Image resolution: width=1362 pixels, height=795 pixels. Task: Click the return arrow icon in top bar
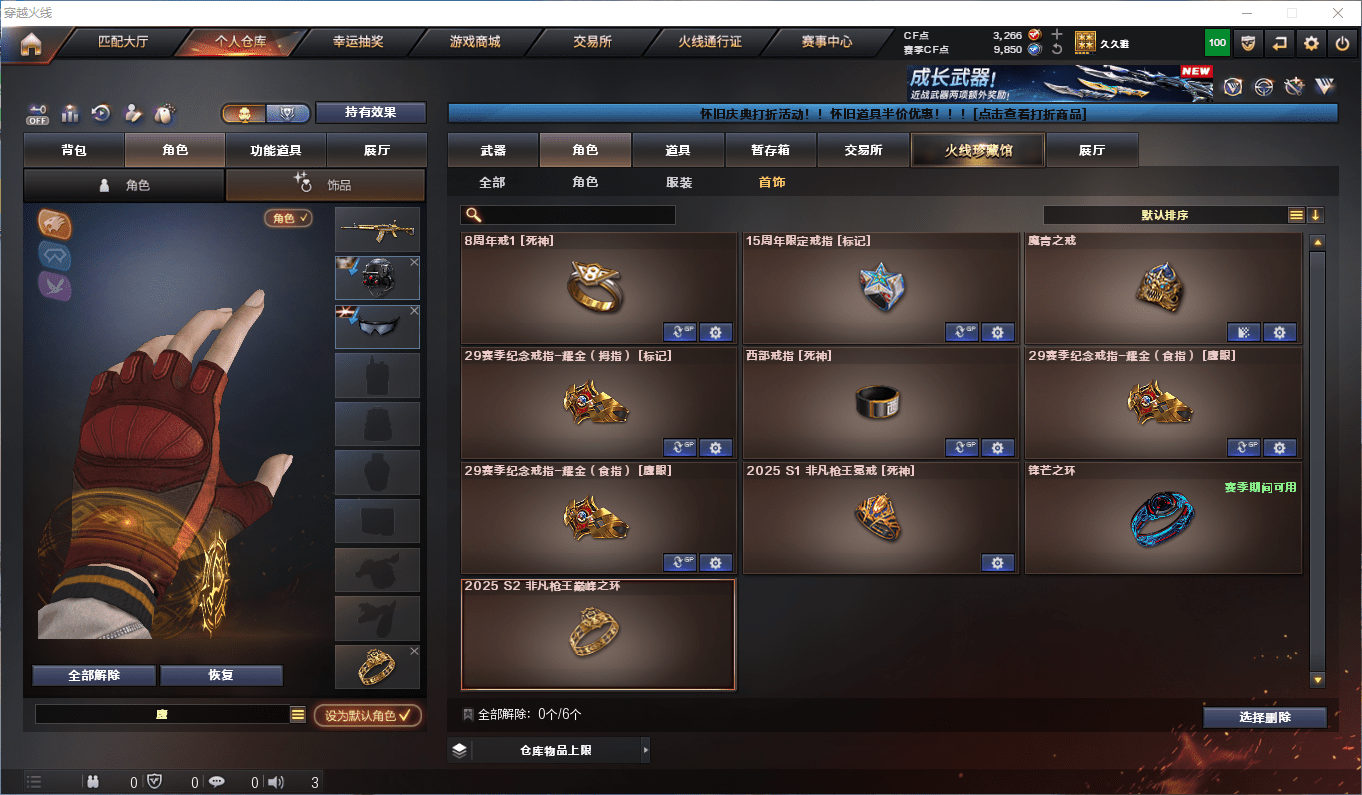(x=1279, y=43)
